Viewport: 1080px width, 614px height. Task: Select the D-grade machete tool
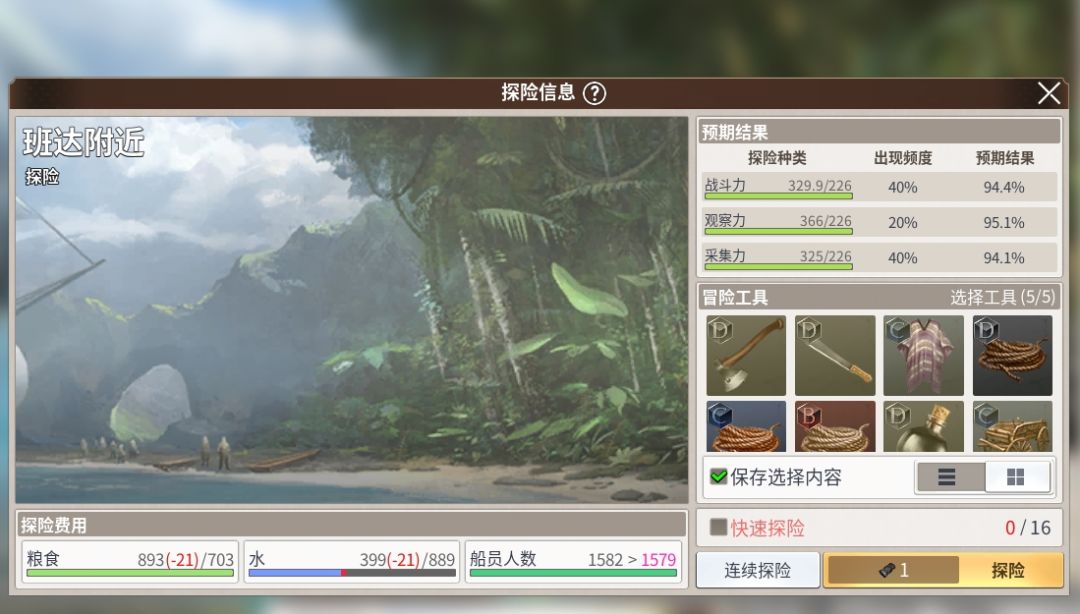(835, 356)
